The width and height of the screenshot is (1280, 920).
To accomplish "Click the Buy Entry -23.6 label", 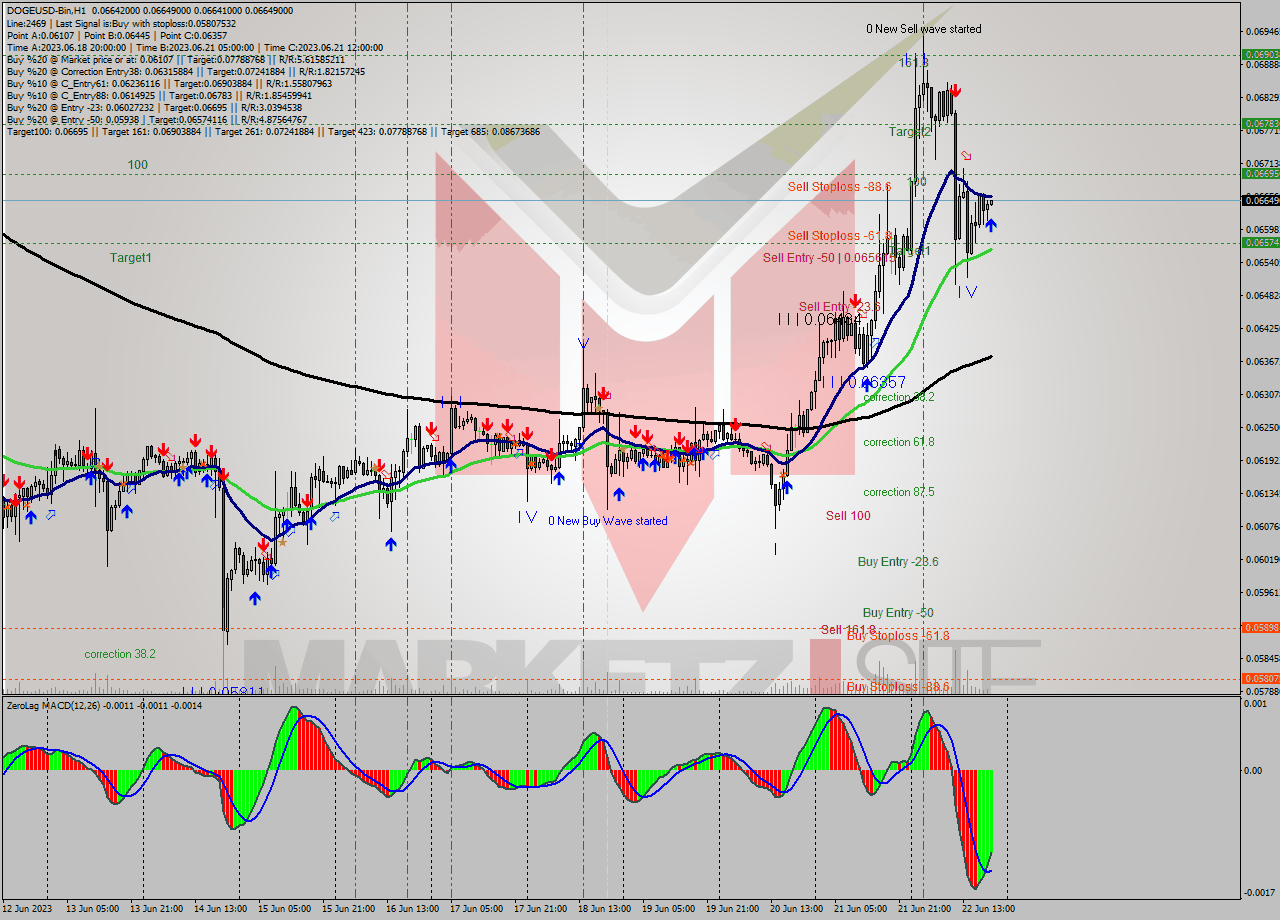I will tap(898, 562).
